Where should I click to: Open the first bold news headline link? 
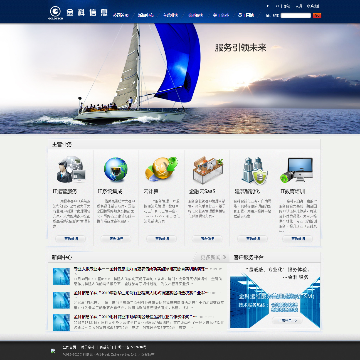(x=141, y=269)
